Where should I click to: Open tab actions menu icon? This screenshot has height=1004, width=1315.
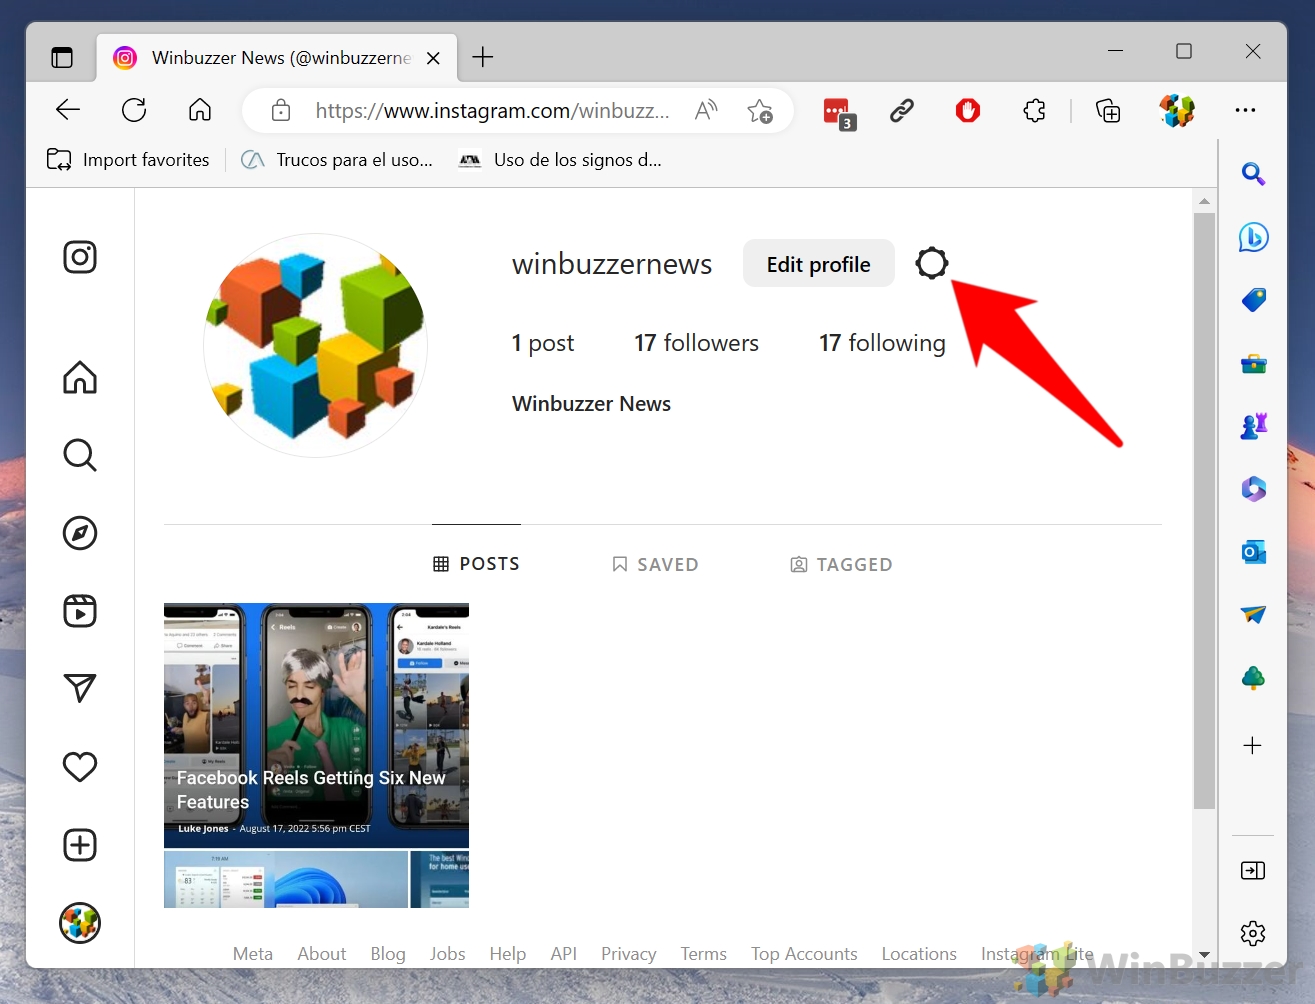[62, 57]
